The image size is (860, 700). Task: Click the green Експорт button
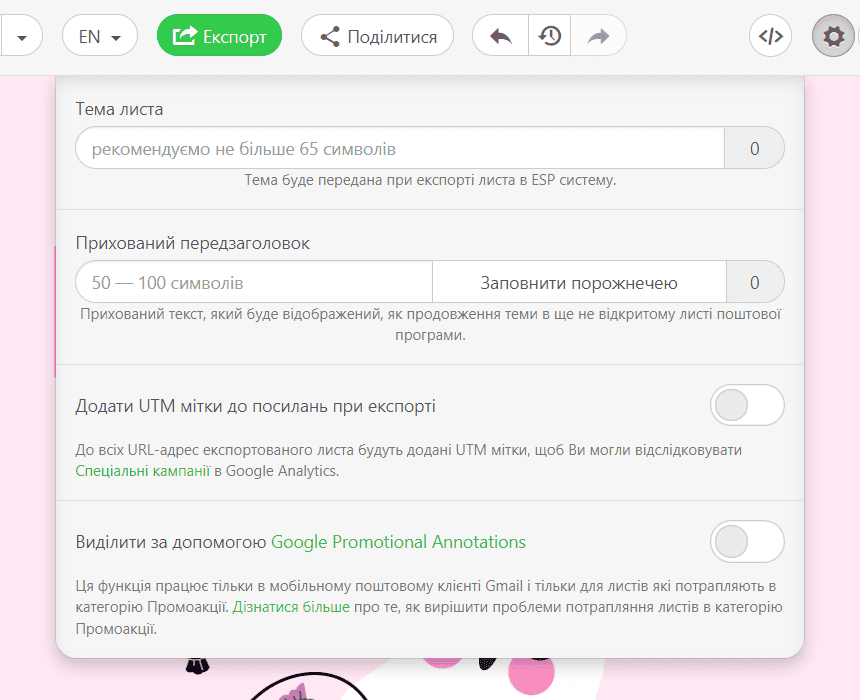pyautogui.click(x=219, y=37)
